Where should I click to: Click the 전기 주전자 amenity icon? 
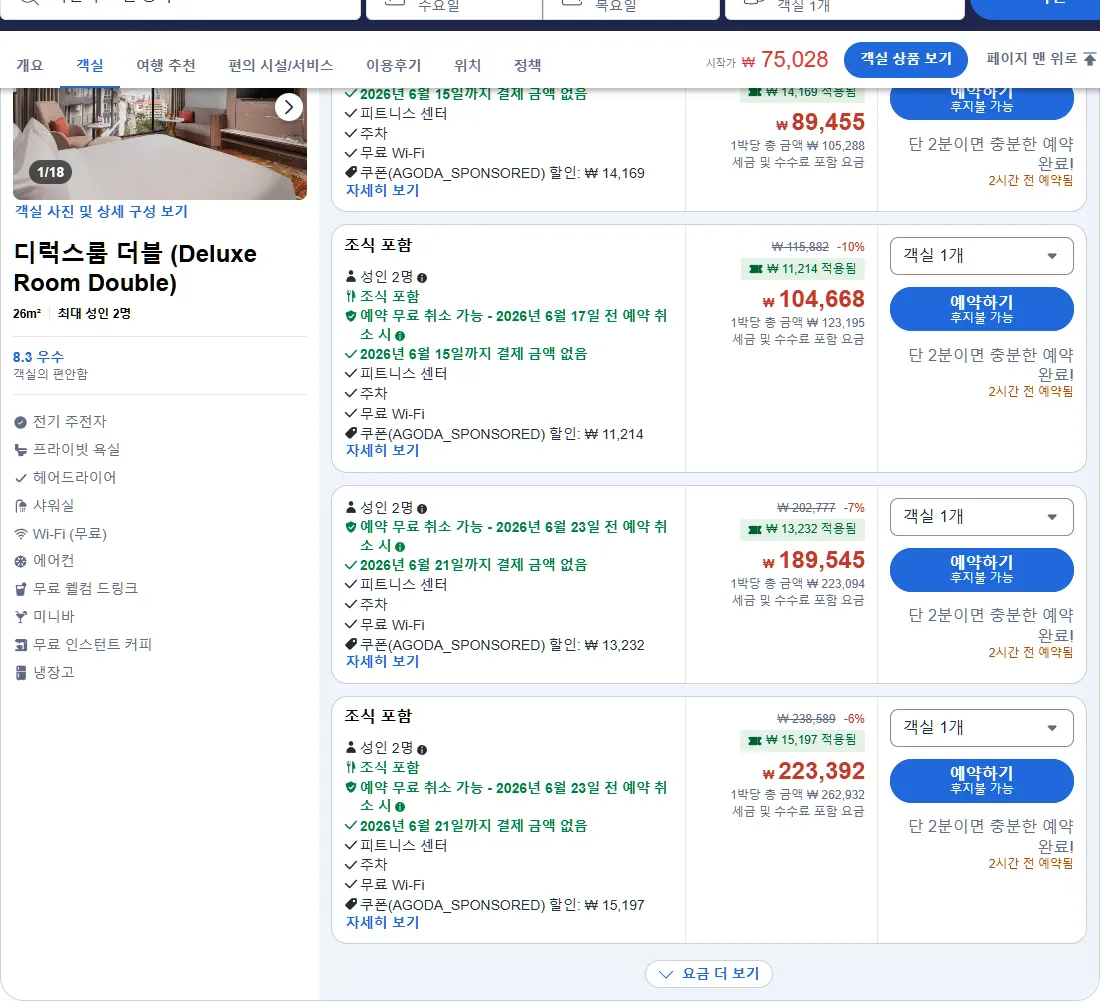coord(20,422)
